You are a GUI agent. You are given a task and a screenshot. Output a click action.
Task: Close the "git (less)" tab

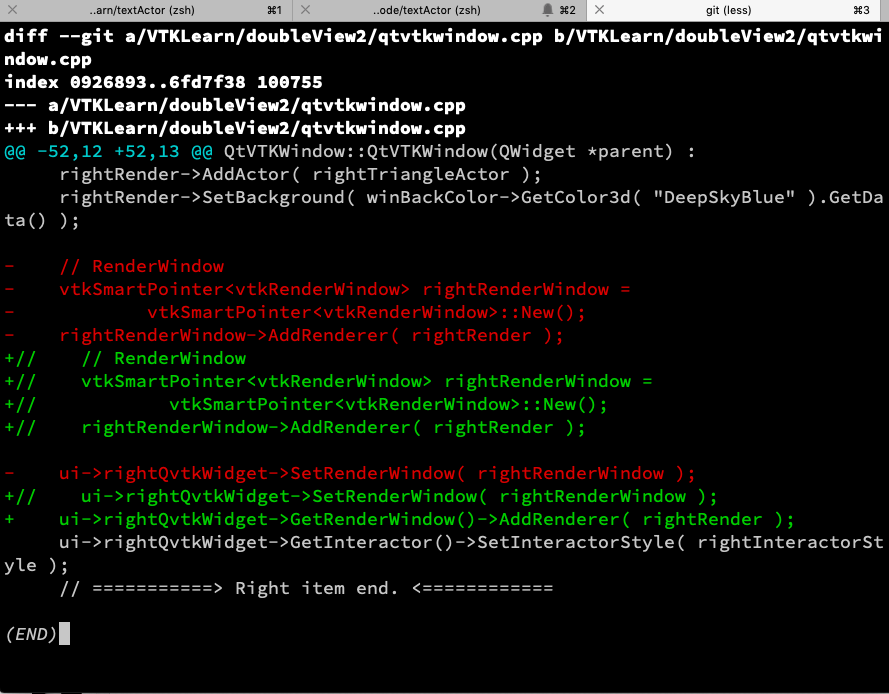tap(599, 11)
